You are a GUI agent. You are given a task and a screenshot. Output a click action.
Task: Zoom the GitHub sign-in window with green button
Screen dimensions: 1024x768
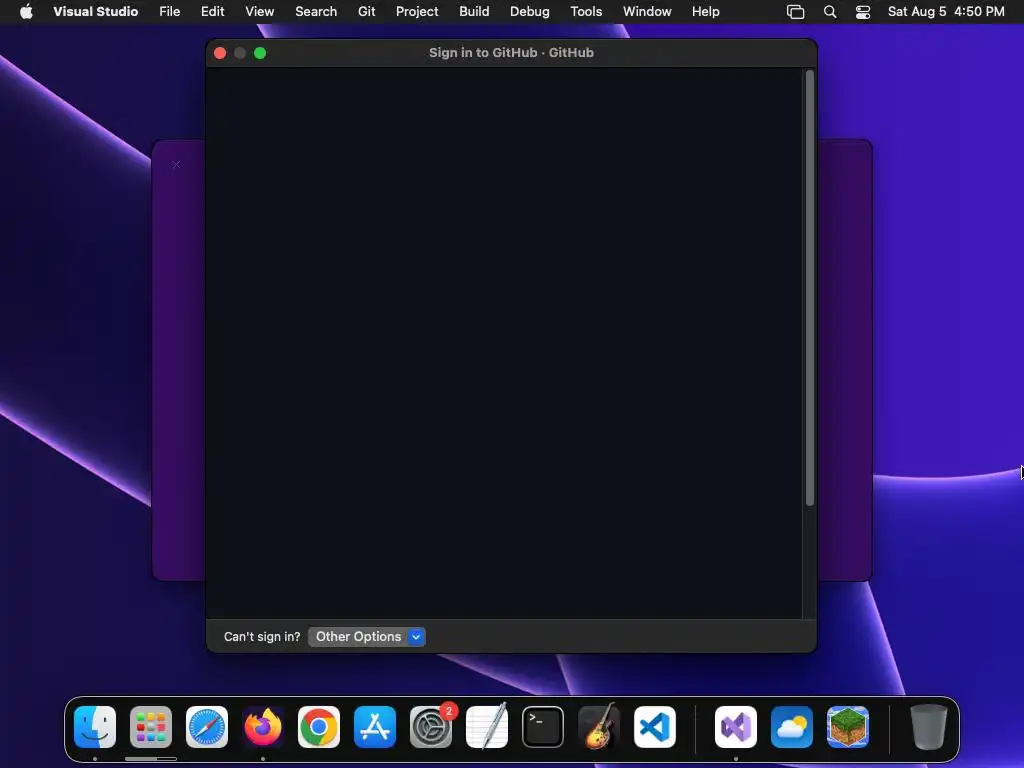260,53
